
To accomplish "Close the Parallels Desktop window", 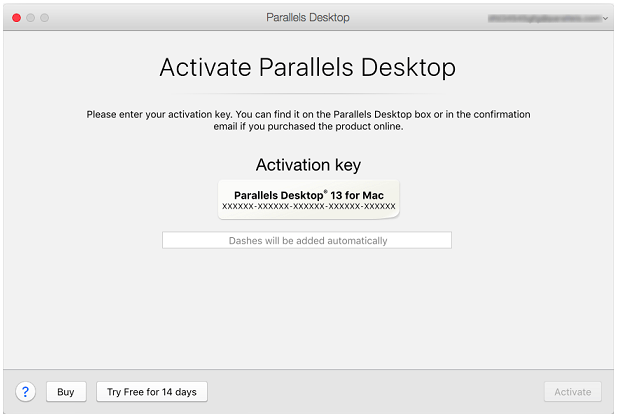I will pyautogui.click(x=17, y=18).
